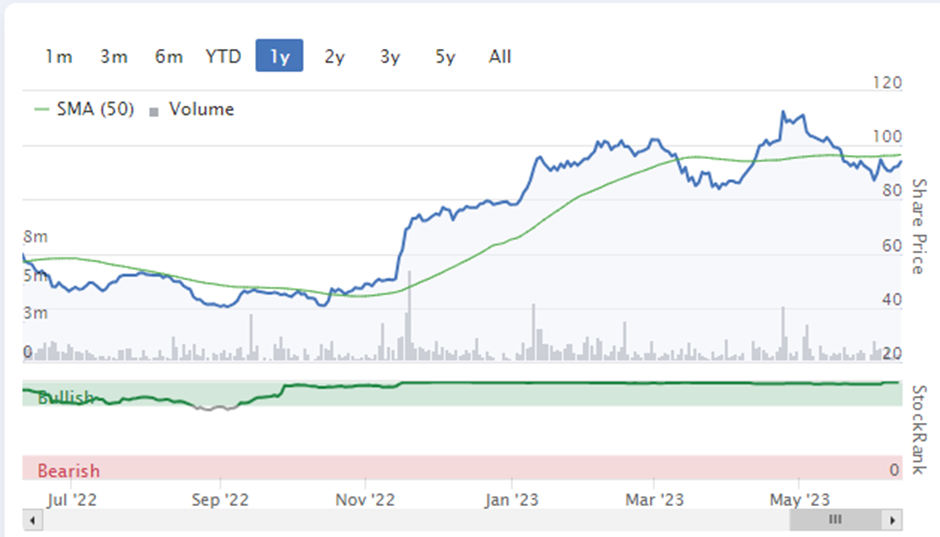This screenshot has height=537, width=940.
Task: Show All available price history
Action: coord(500,56)
